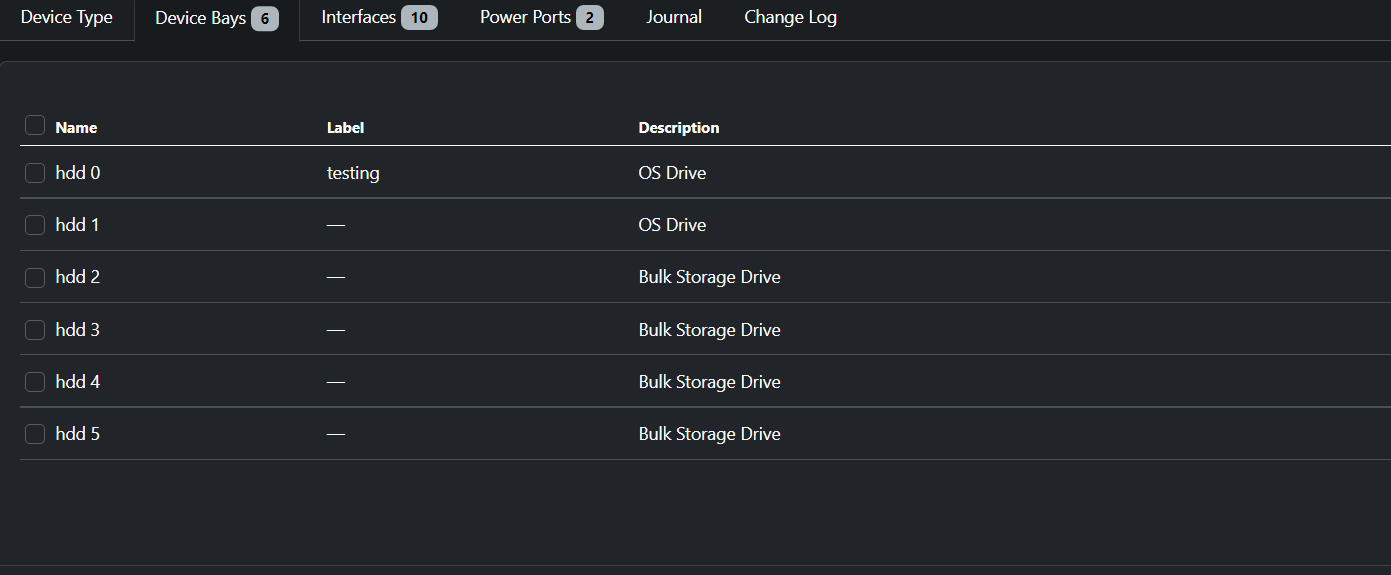The width and height of the screenshot is (1391, 575).
Task: Click the OS Drive description for hdd 1
Action: (672, 225)
